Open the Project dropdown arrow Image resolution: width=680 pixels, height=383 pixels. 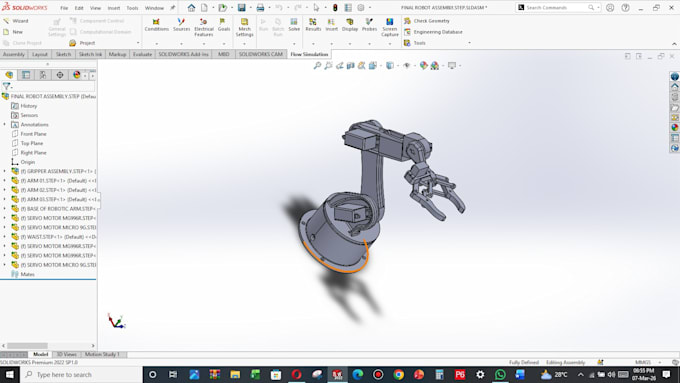(x=138, y=43)
